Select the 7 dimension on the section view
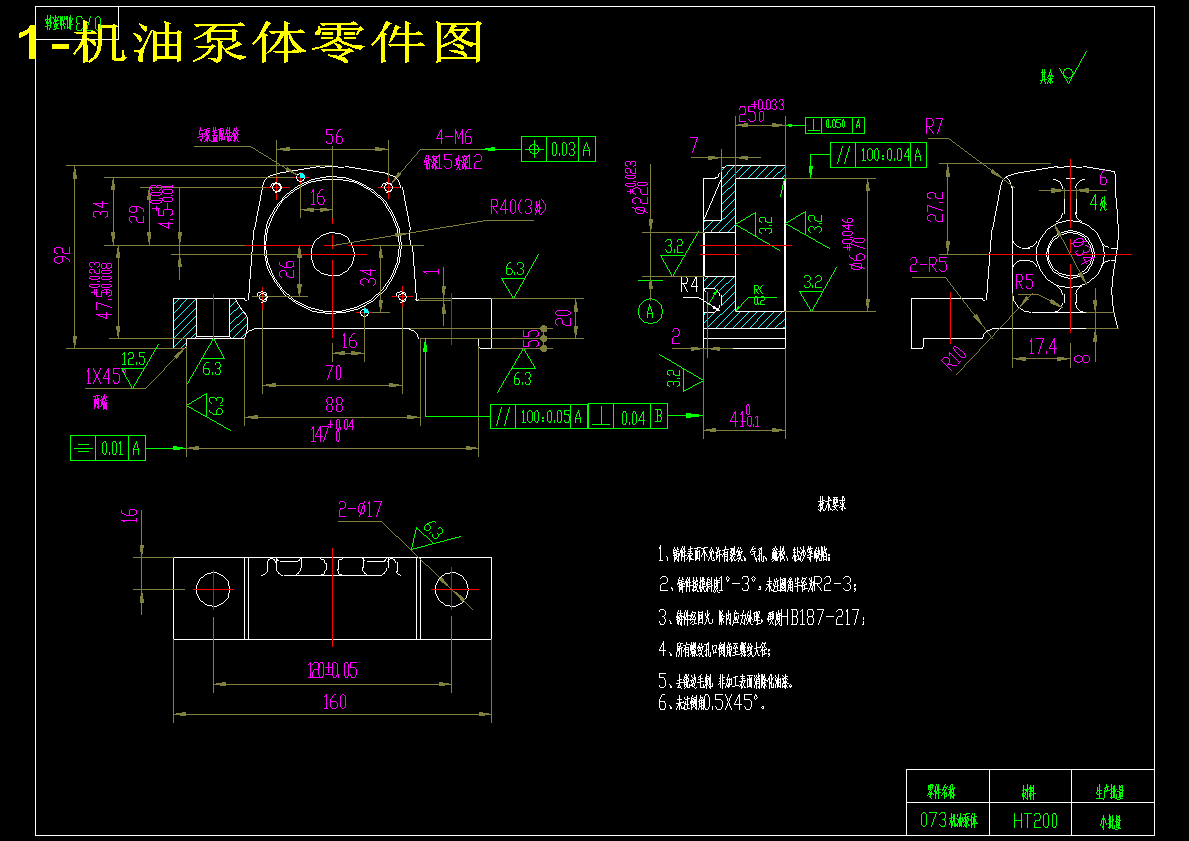The width and height of the screenshot is (1189, 841). [x=694, y=145]
